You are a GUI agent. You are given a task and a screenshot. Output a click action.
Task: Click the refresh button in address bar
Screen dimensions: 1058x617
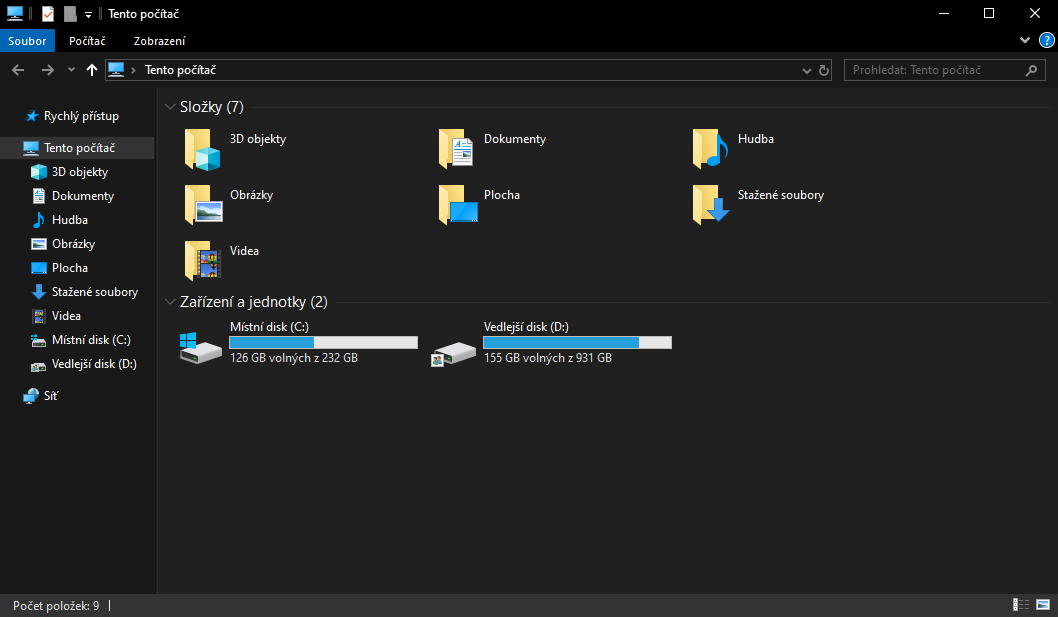point(824,70)
